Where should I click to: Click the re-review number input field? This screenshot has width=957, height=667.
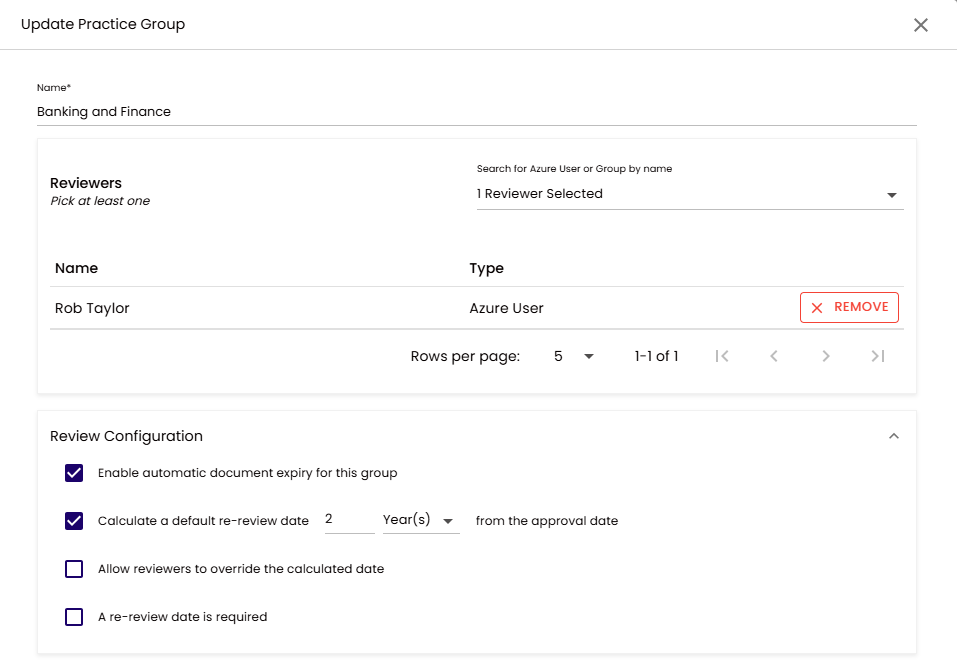[349, 521]
